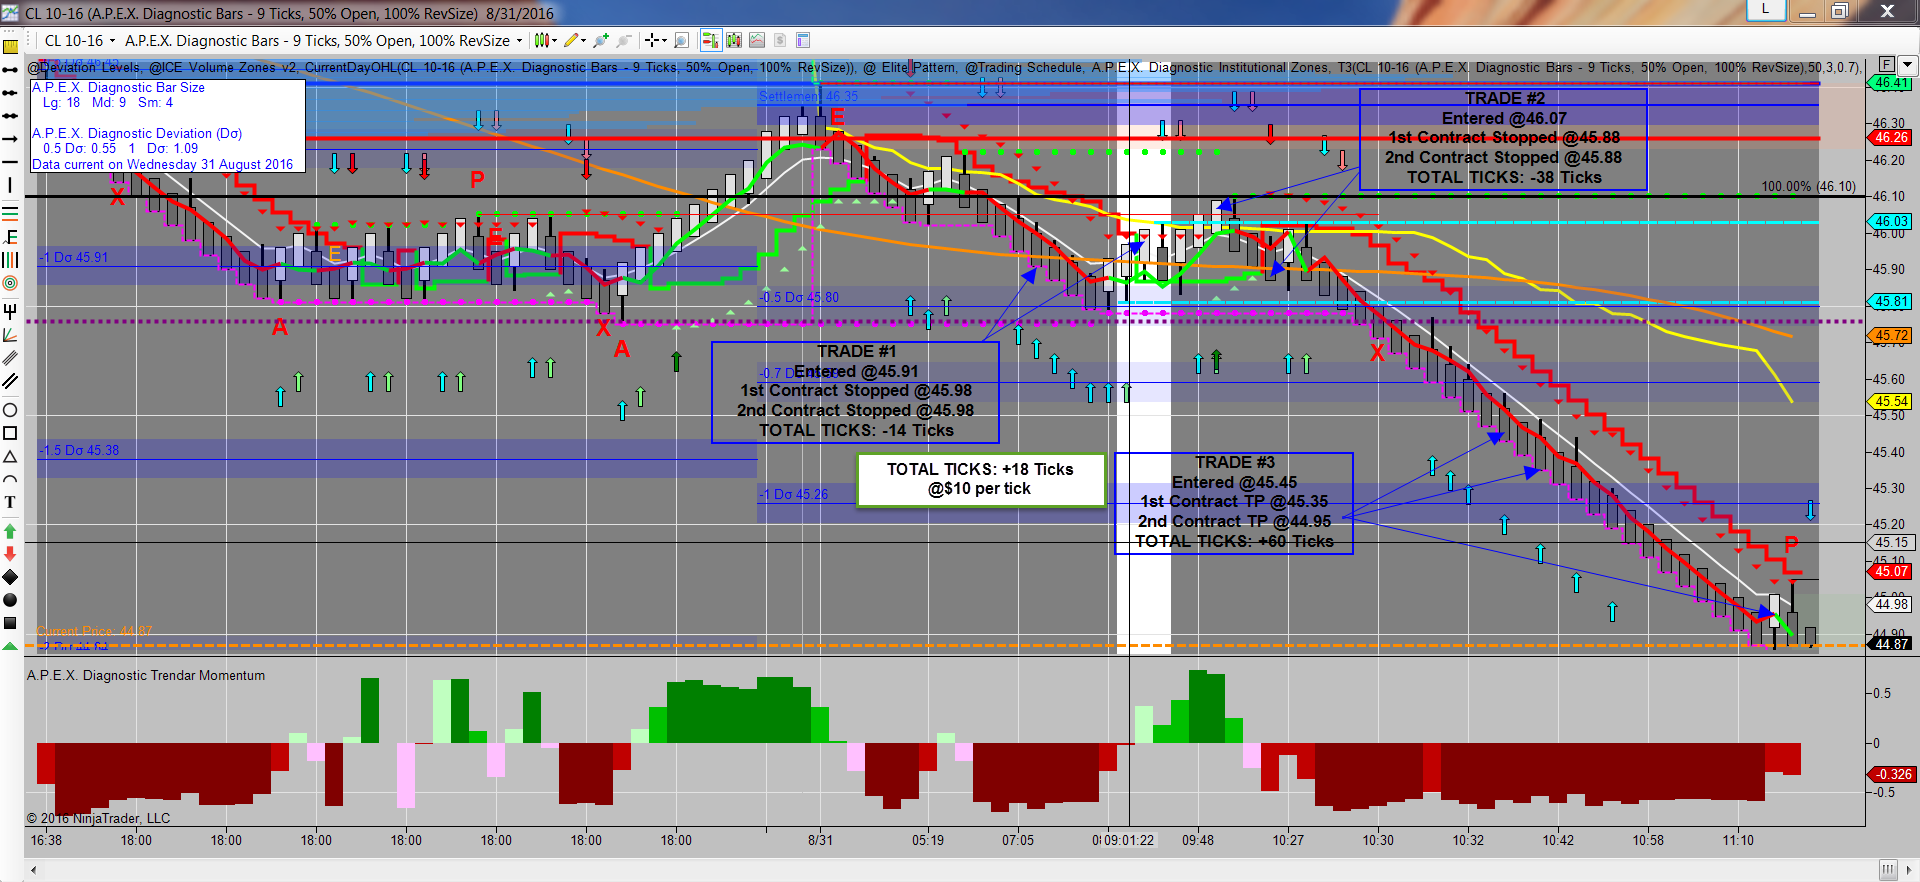Select the black dot marker tool

pyautogui.click(x=10, y=600)
